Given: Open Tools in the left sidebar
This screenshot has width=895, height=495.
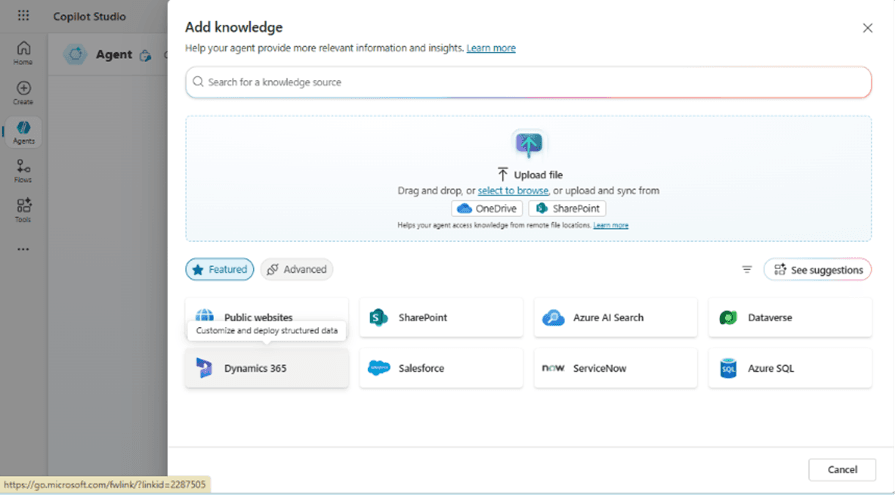Looking at the screenshot, I should 23,210.
